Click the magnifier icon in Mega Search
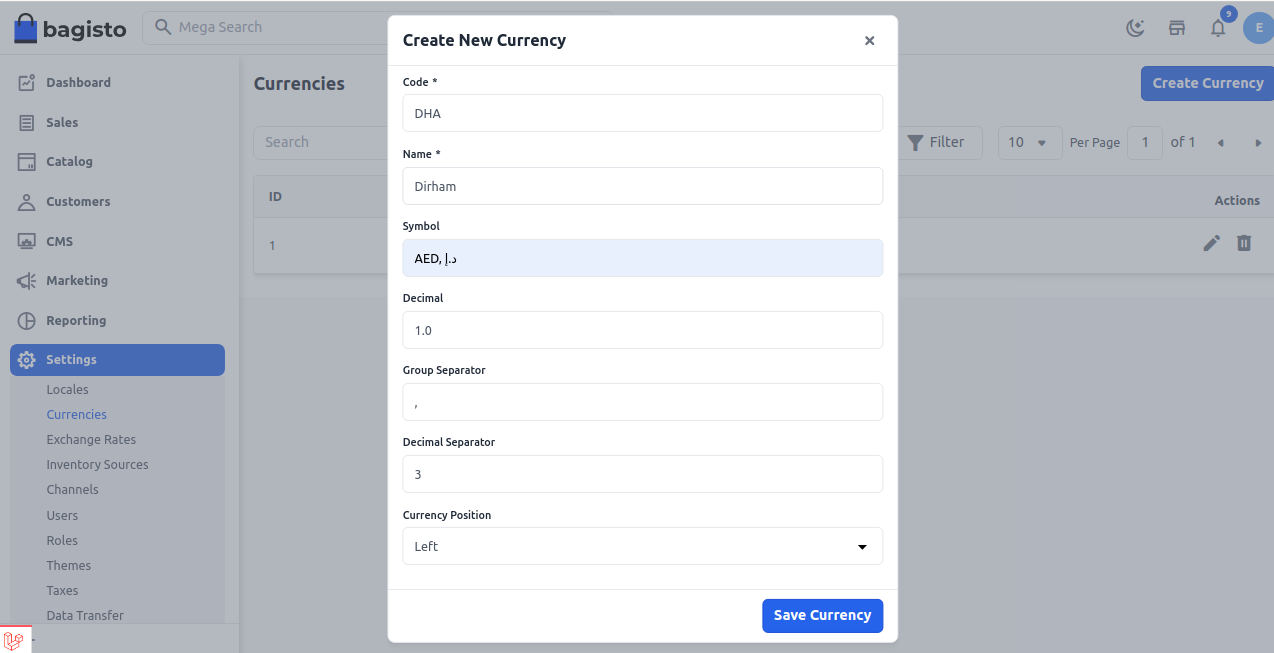Screen dimensions: 1274x653 (x=162, y=27)
